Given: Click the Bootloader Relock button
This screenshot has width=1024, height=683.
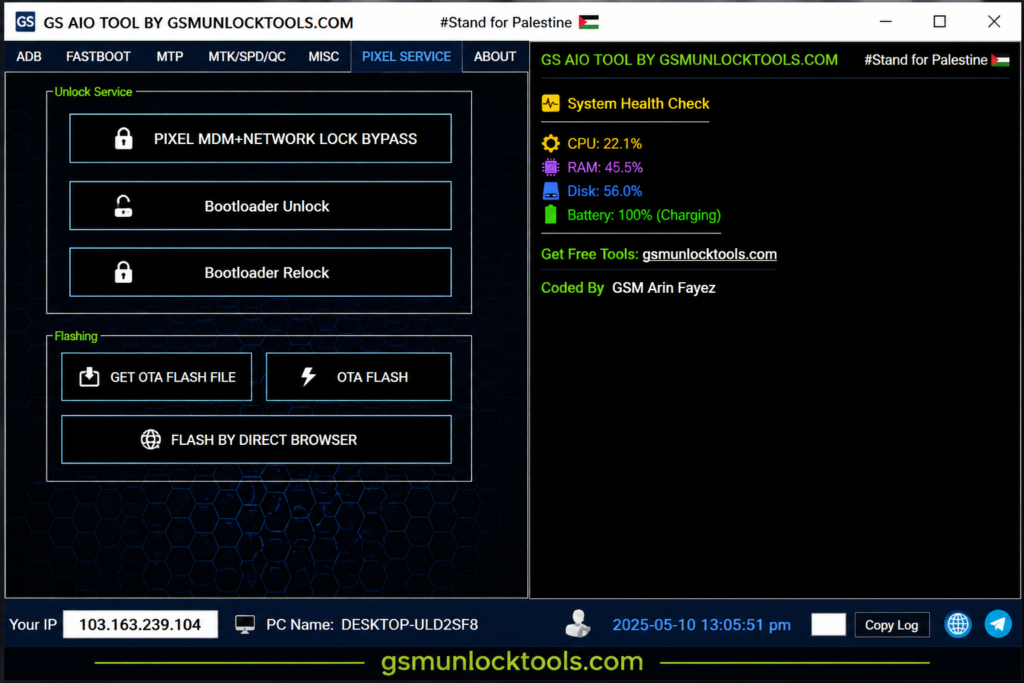Looking at the screenshot, I should (261, 272).
